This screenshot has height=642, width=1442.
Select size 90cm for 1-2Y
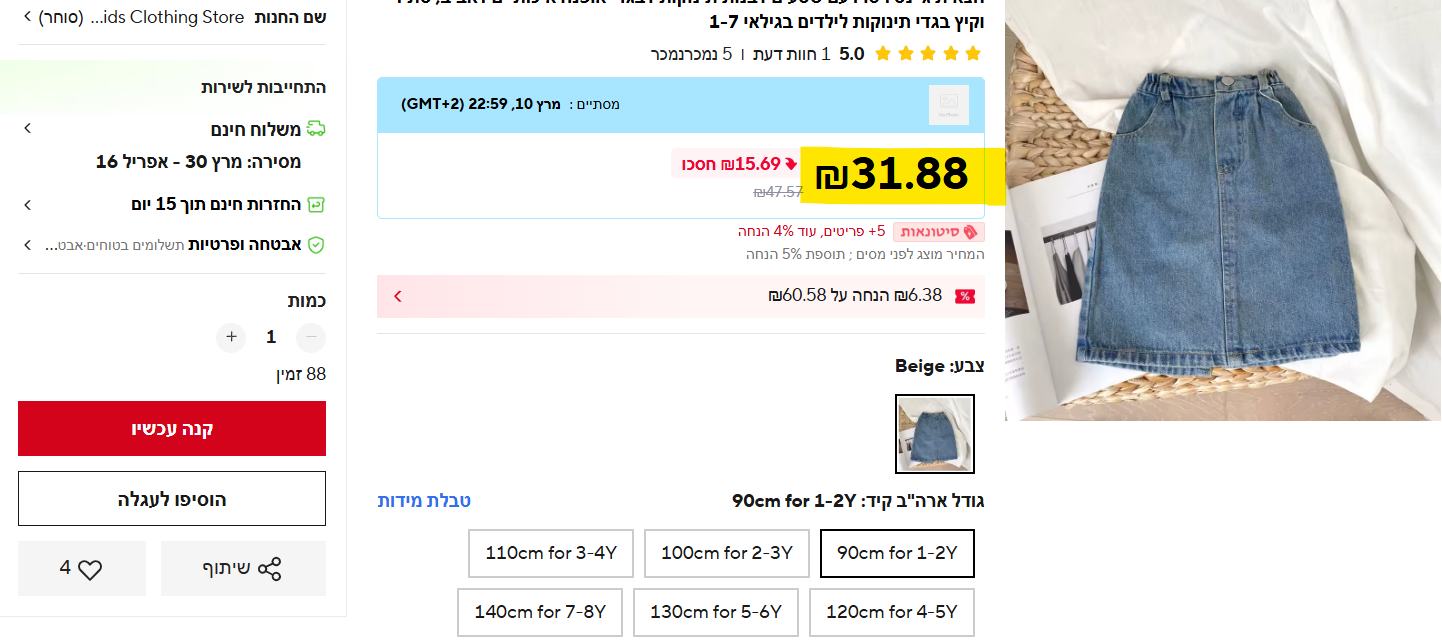click(x=897, y=553)
